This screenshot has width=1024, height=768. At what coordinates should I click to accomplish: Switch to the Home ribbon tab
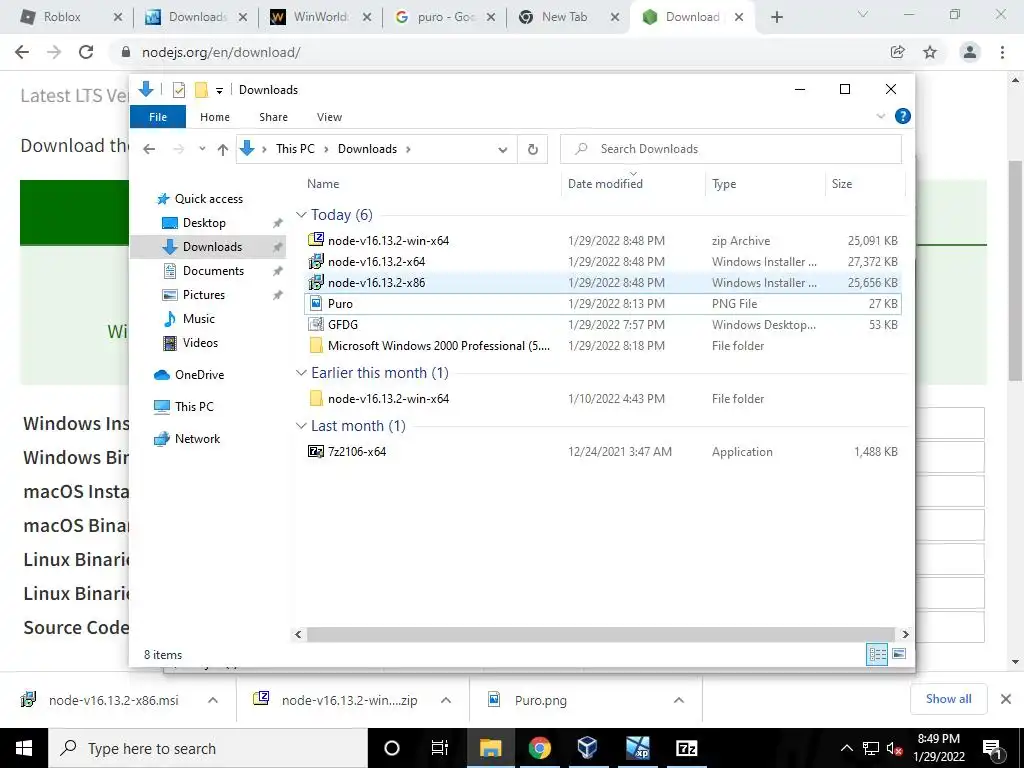coord(215,117)
